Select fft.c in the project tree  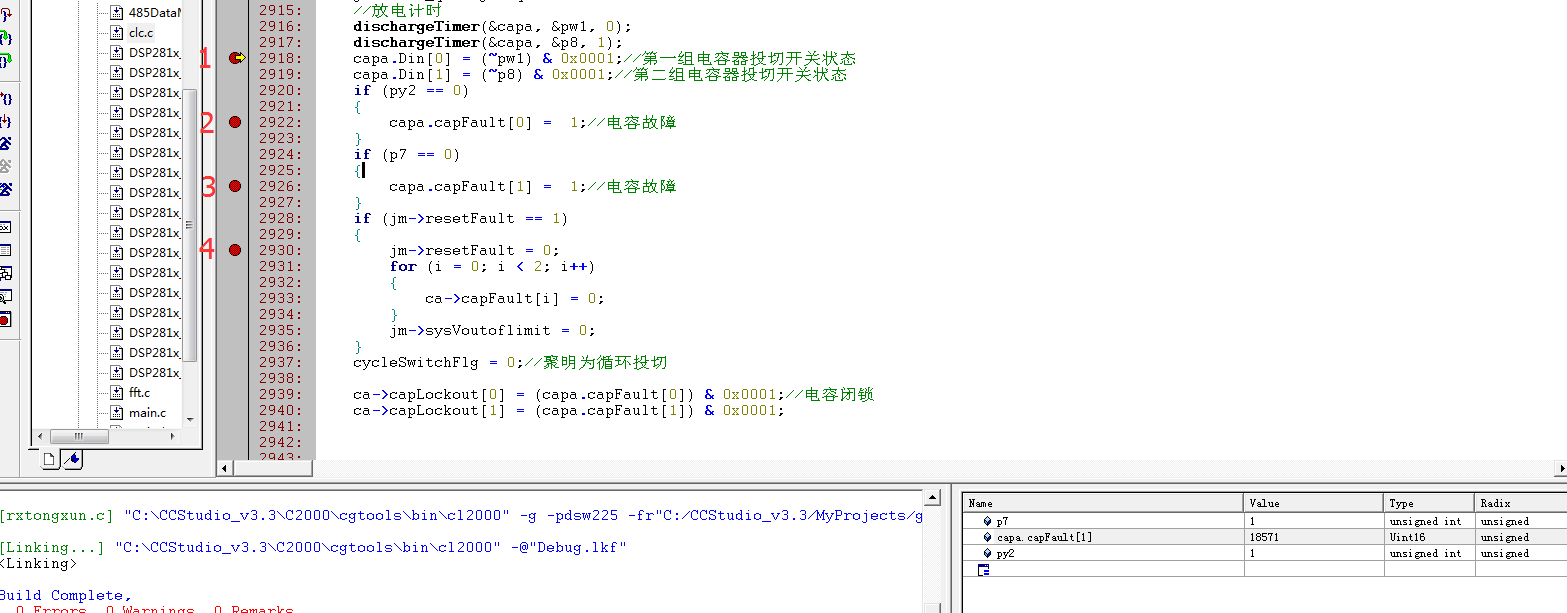tap(139, 393)
